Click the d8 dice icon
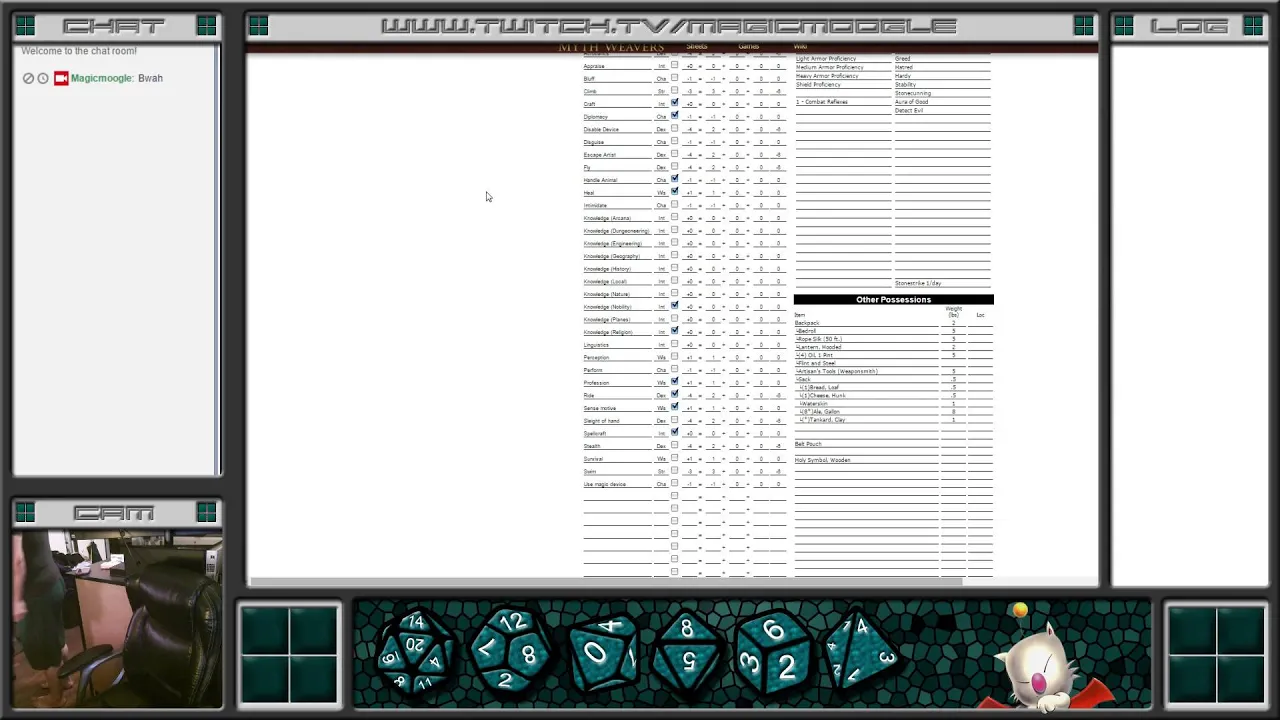 (x=687, y=650)
